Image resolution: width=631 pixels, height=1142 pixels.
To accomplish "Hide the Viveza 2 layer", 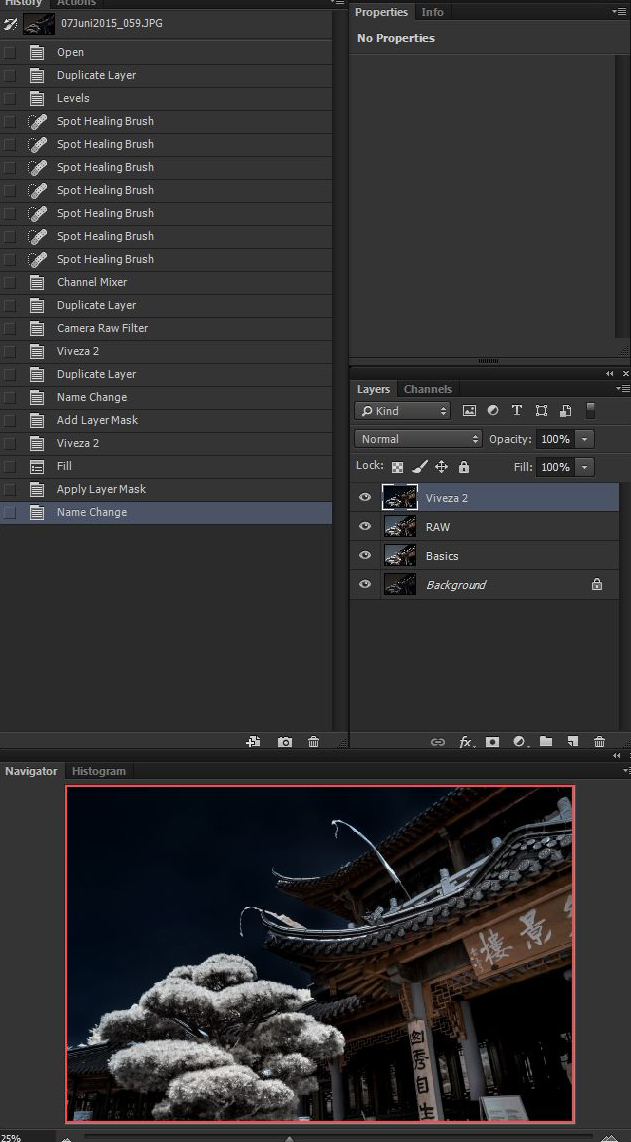I will click(x=365, y=498).
